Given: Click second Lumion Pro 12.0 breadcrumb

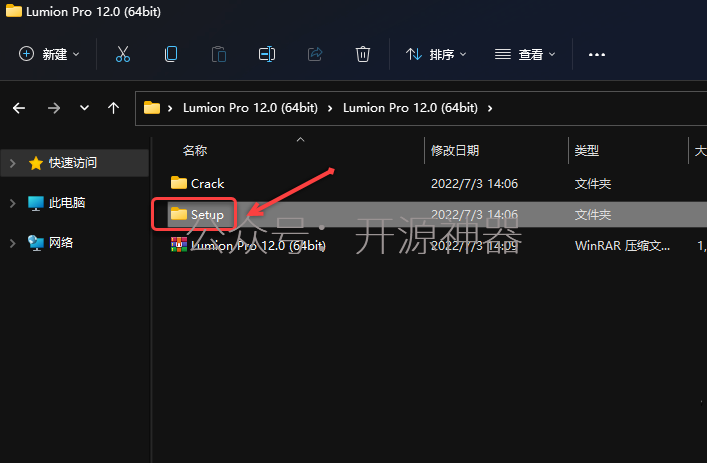Looking at the screenshot, I should tap(410, 108).
